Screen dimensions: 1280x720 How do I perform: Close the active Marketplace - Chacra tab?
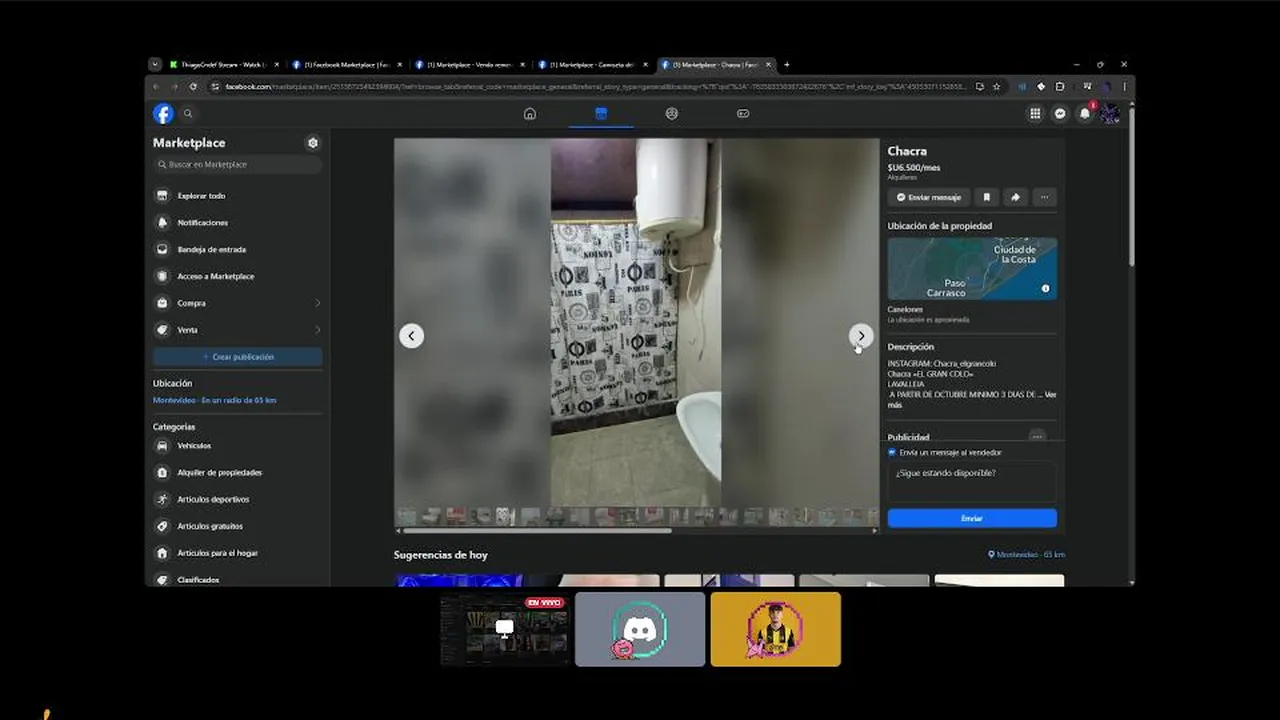point(769,65)
